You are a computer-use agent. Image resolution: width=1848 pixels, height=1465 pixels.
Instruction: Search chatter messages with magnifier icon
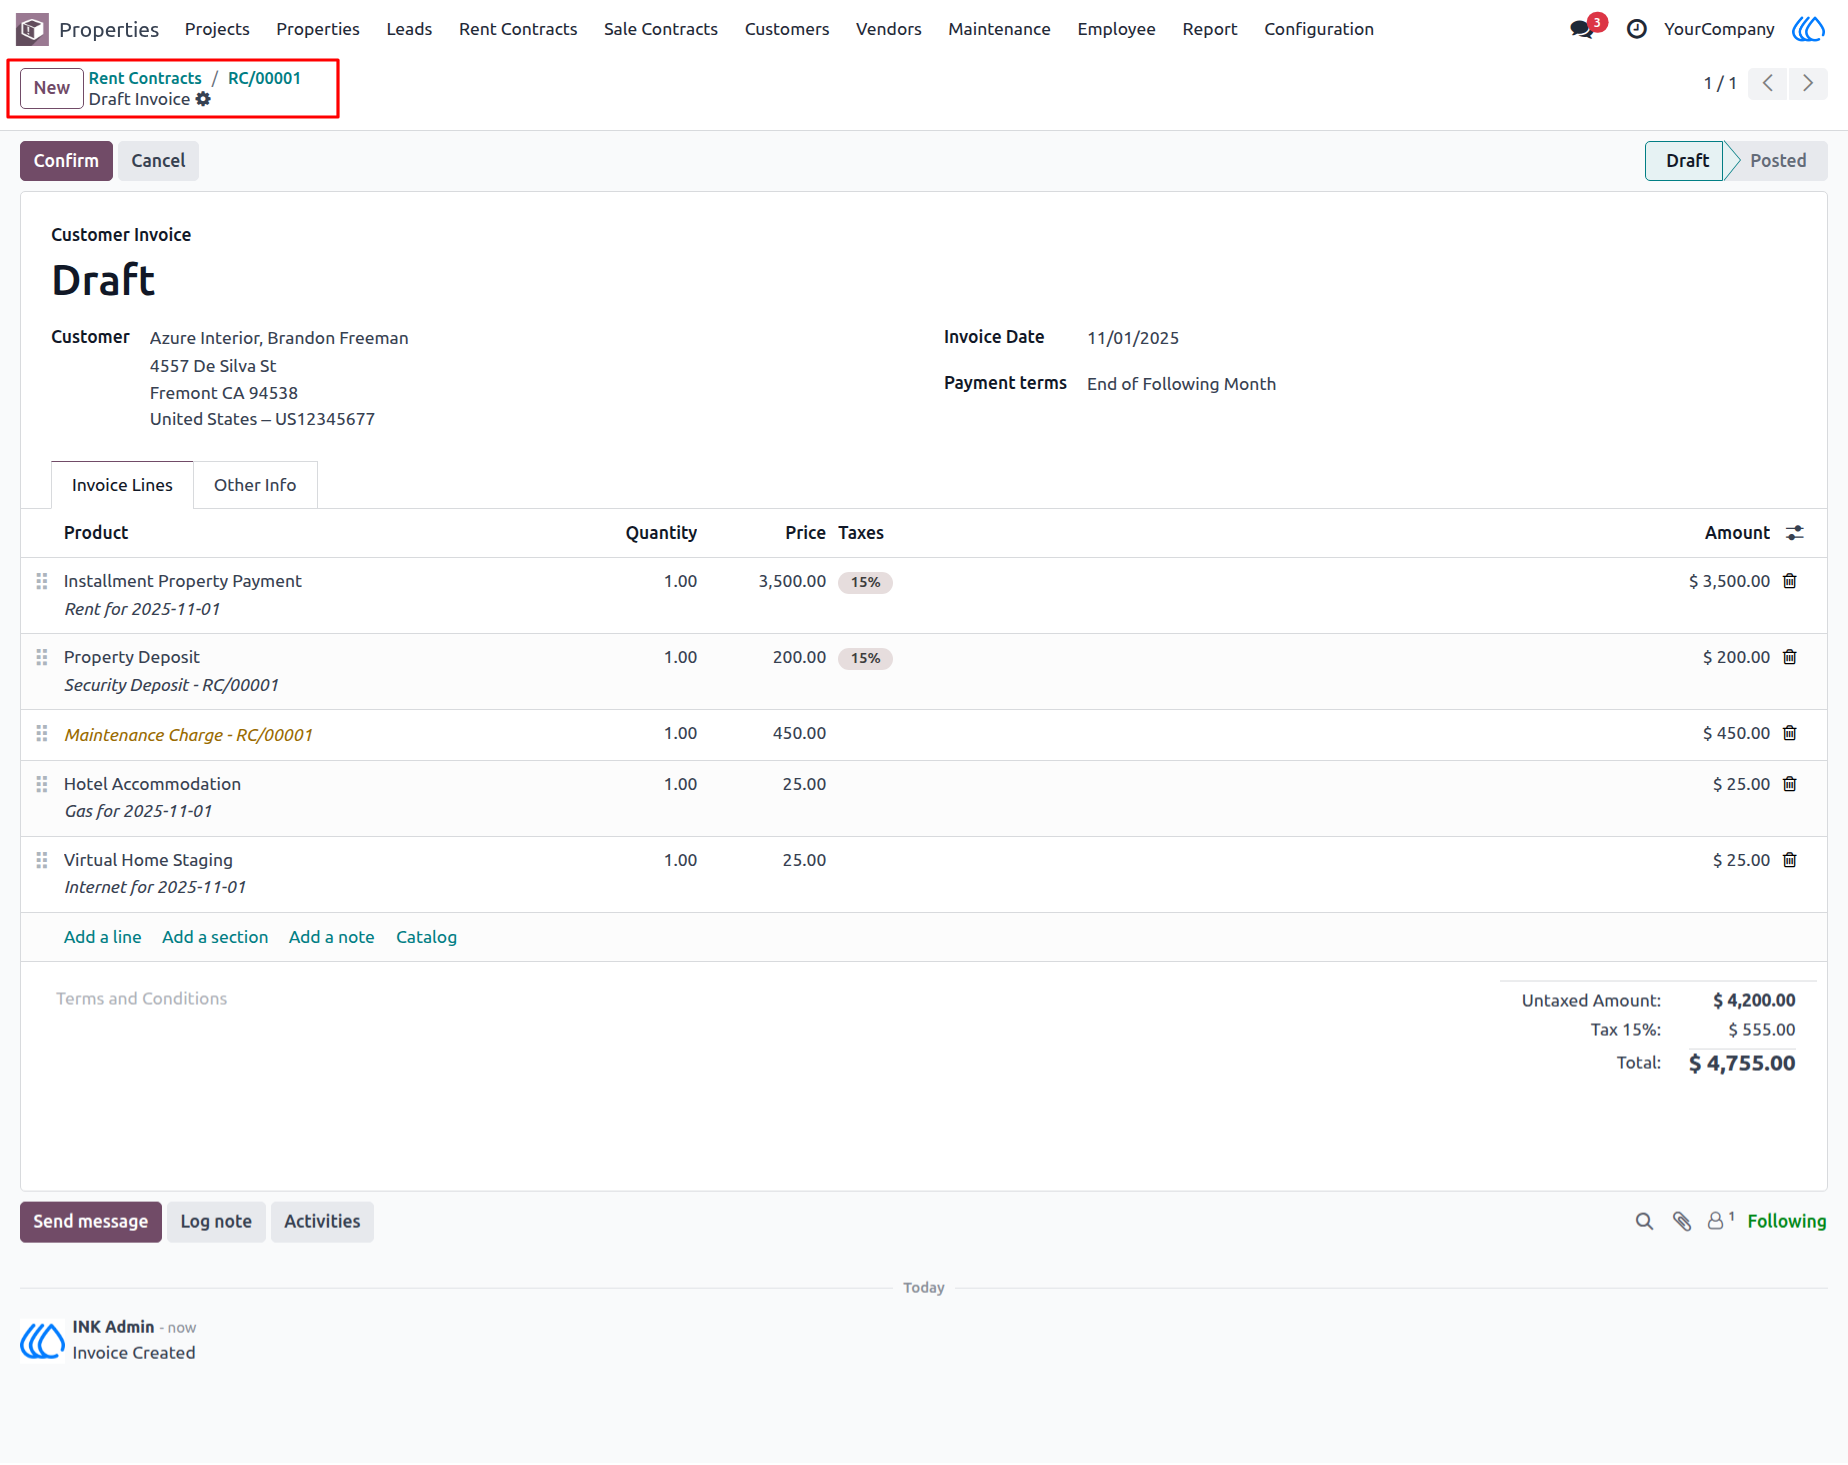[1644, 1221]
